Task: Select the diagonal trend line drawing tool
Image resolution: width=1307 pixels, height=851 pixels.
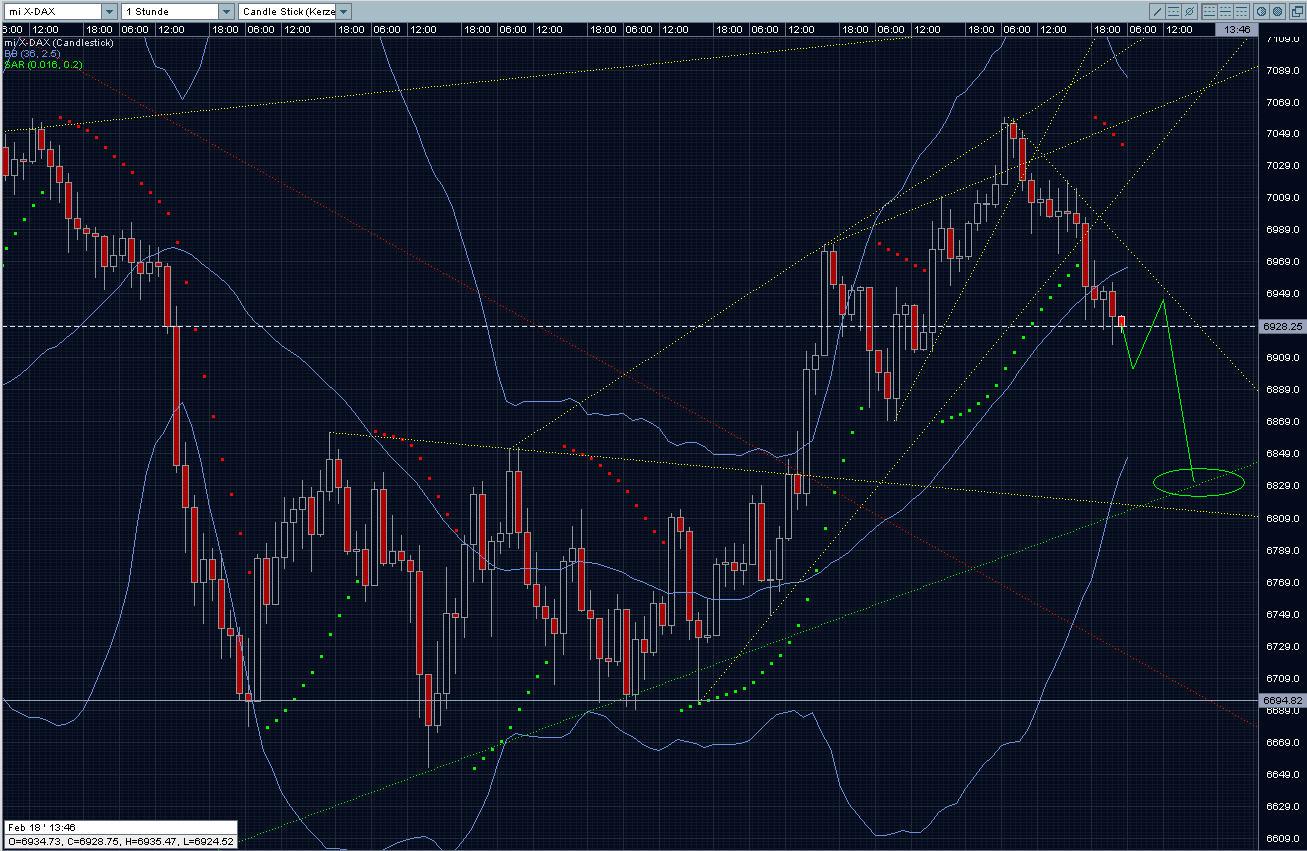Action: tap(1158, 12)
